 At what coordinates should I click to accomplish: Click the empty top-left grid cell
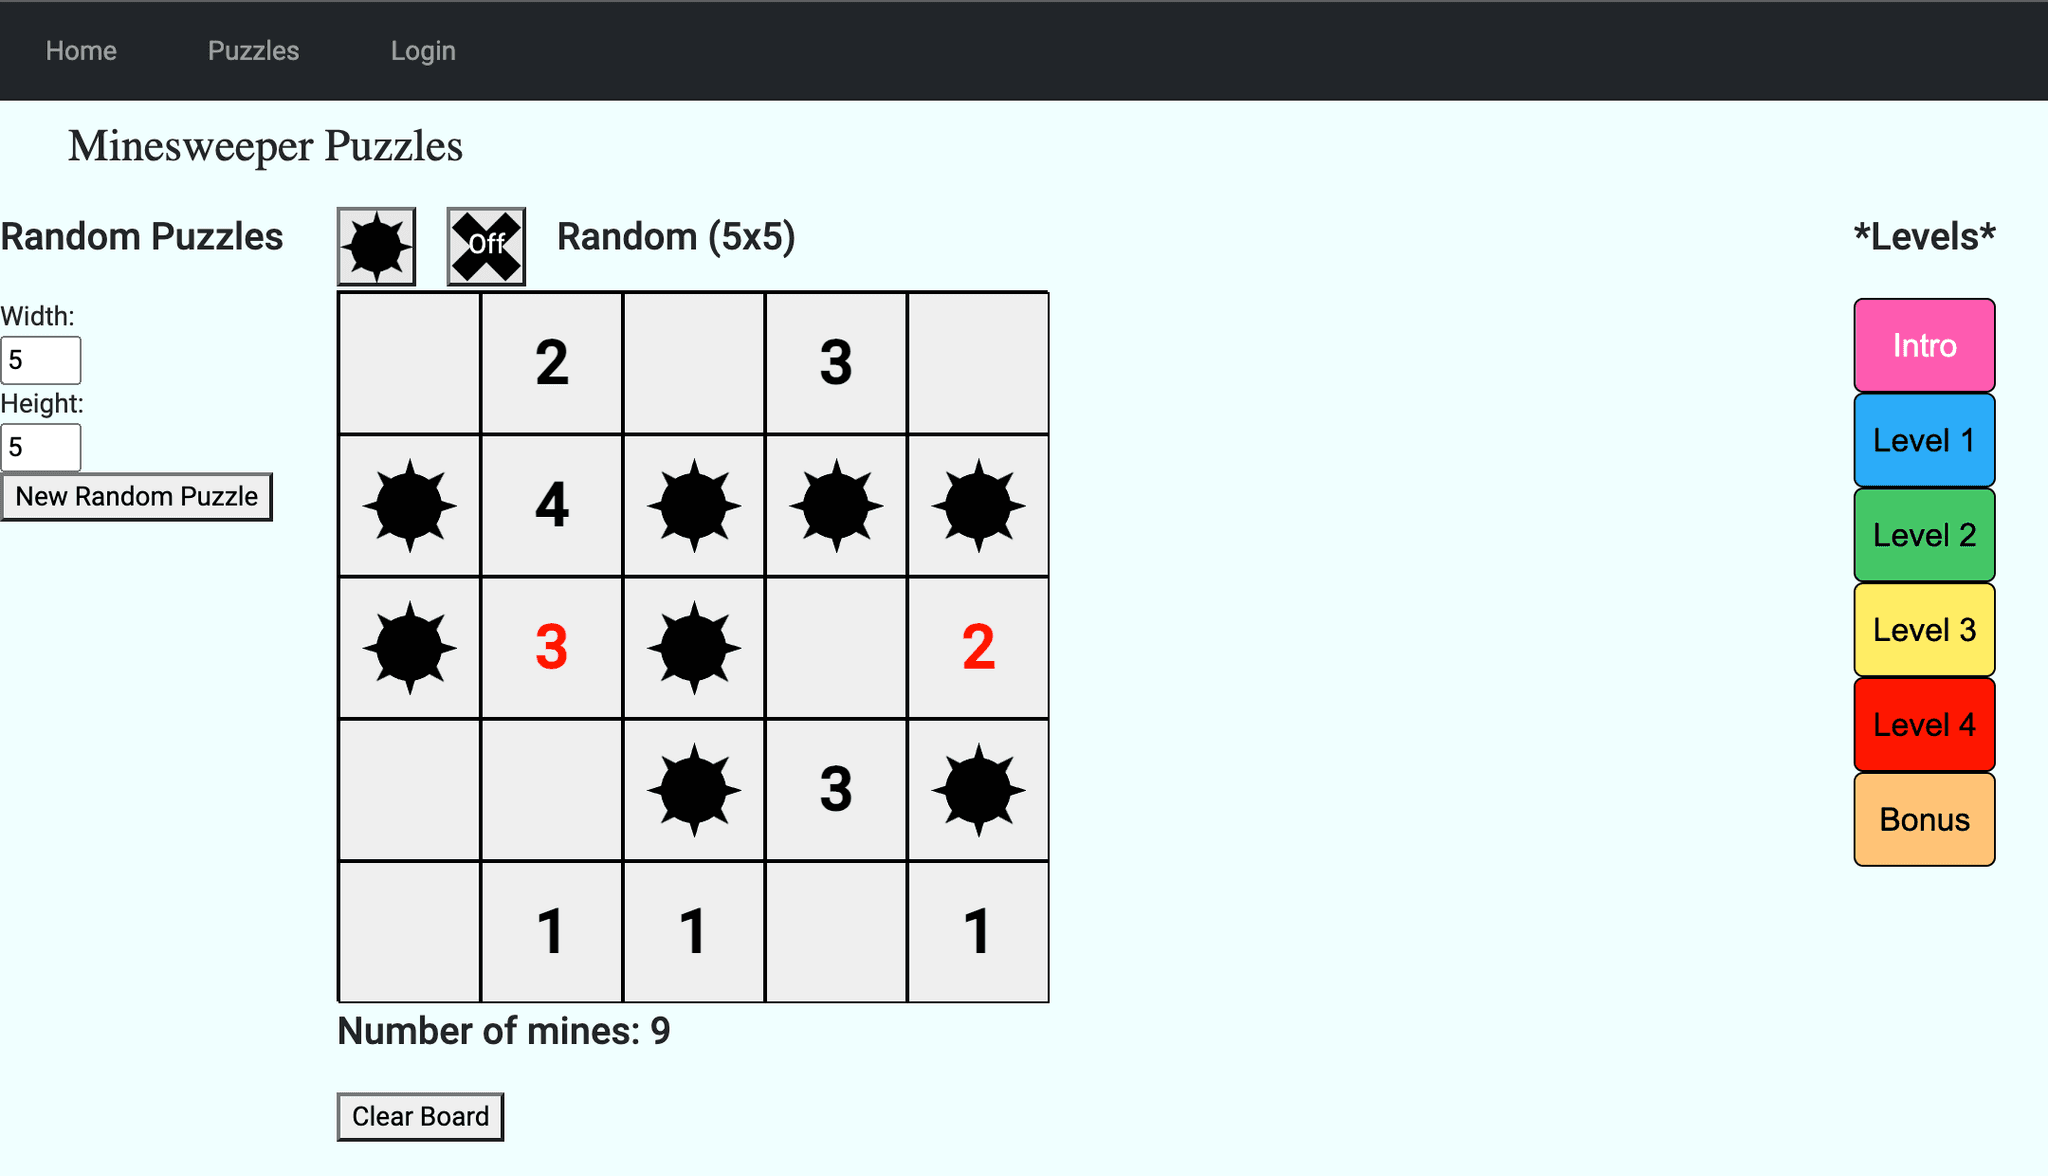coord(410,364)
